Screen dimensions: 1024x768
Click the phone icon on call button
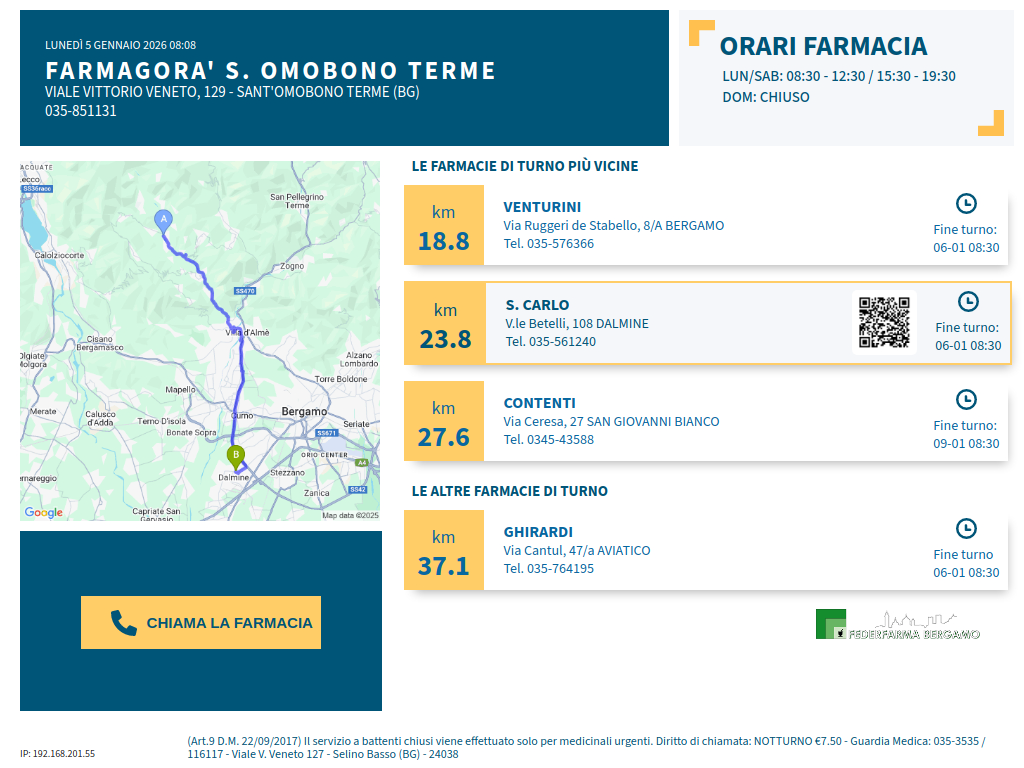coord(124,623)
